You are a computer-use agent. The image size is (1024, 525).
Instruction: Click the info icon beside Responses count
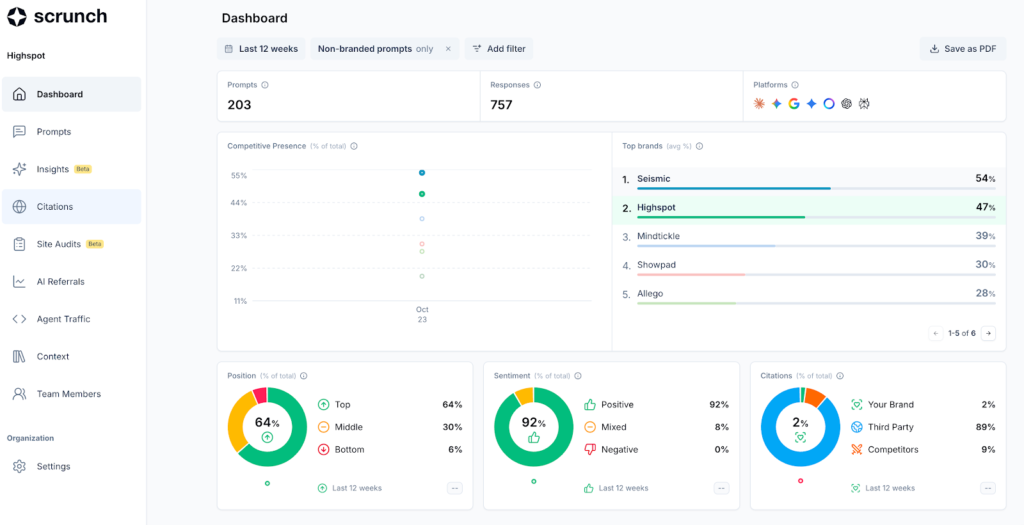pos(537,85)
